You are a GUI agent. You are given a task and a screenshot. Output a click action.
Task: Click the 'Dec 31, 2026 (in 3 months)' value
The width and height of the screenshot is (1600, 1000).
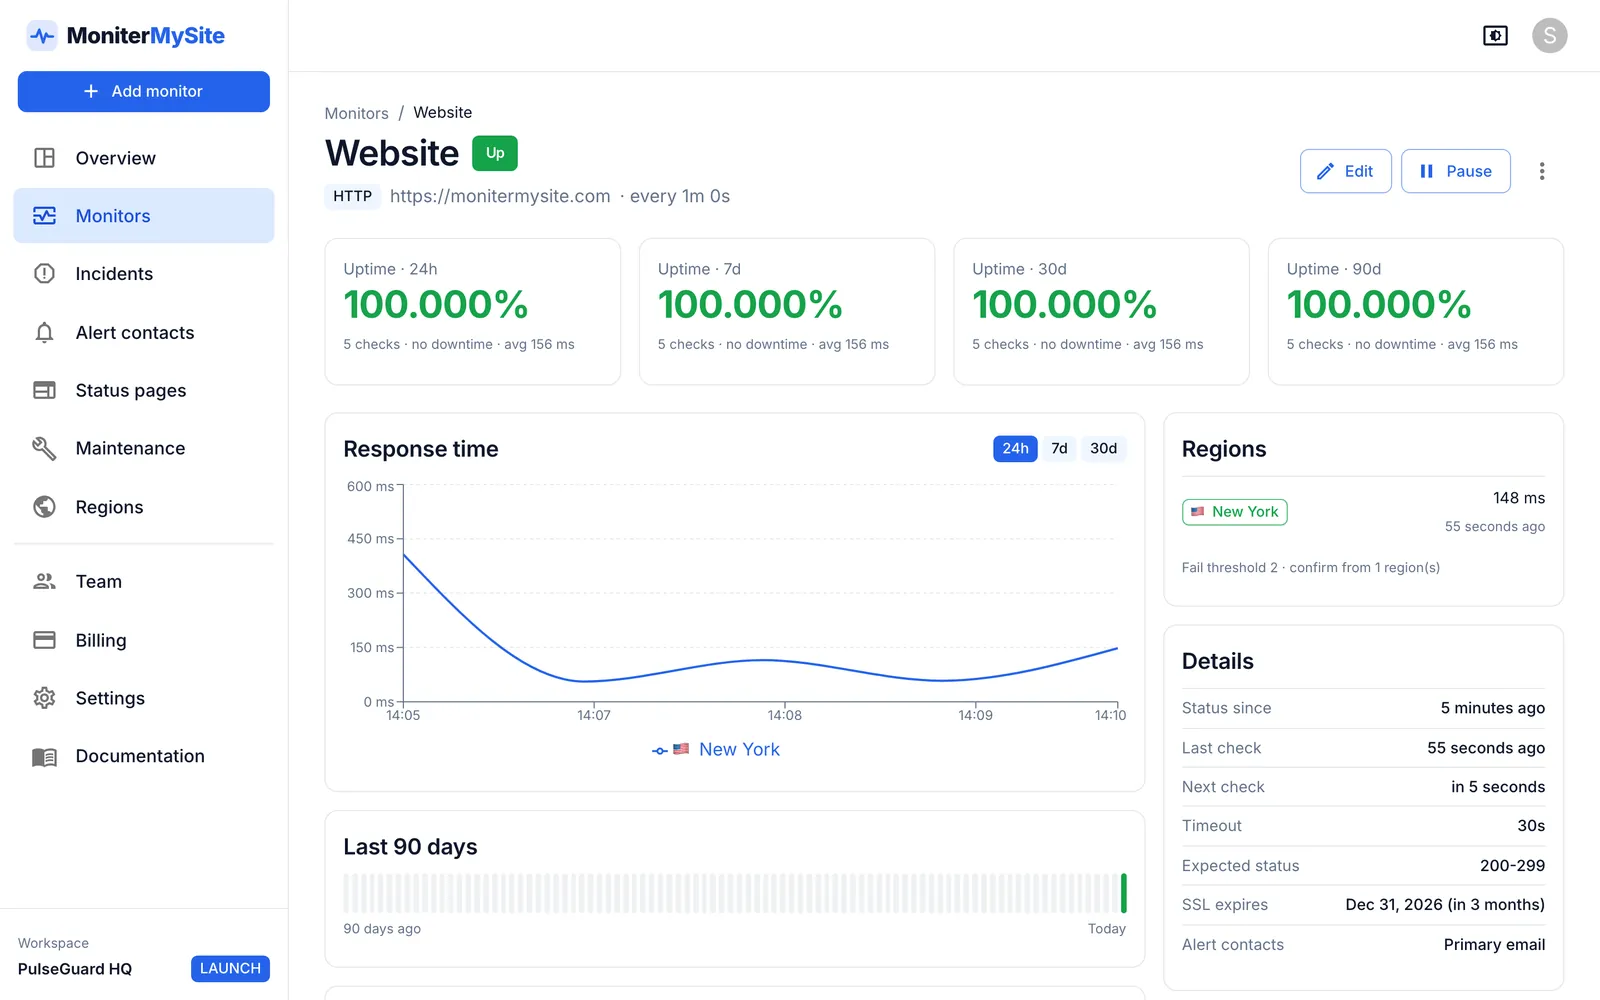pos(1444,905)
